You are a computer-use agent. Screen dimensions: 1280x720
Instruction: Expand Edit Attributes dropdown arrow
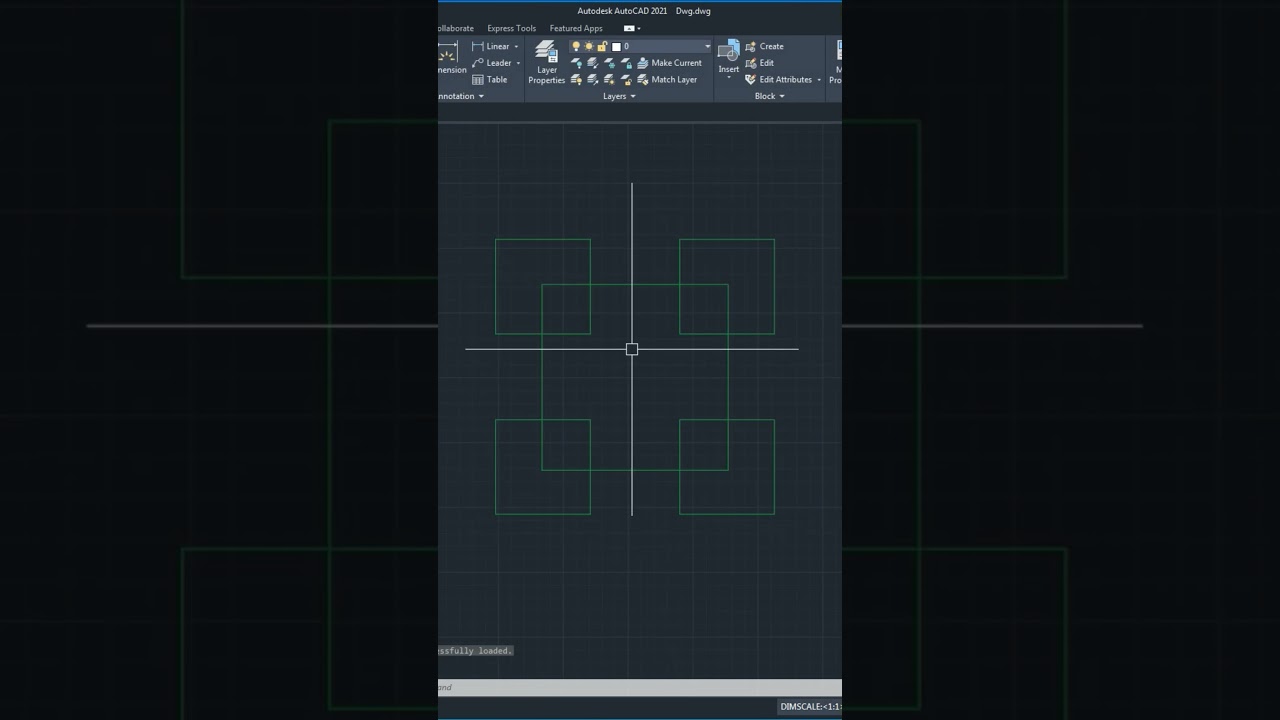[x=819, y=80]
